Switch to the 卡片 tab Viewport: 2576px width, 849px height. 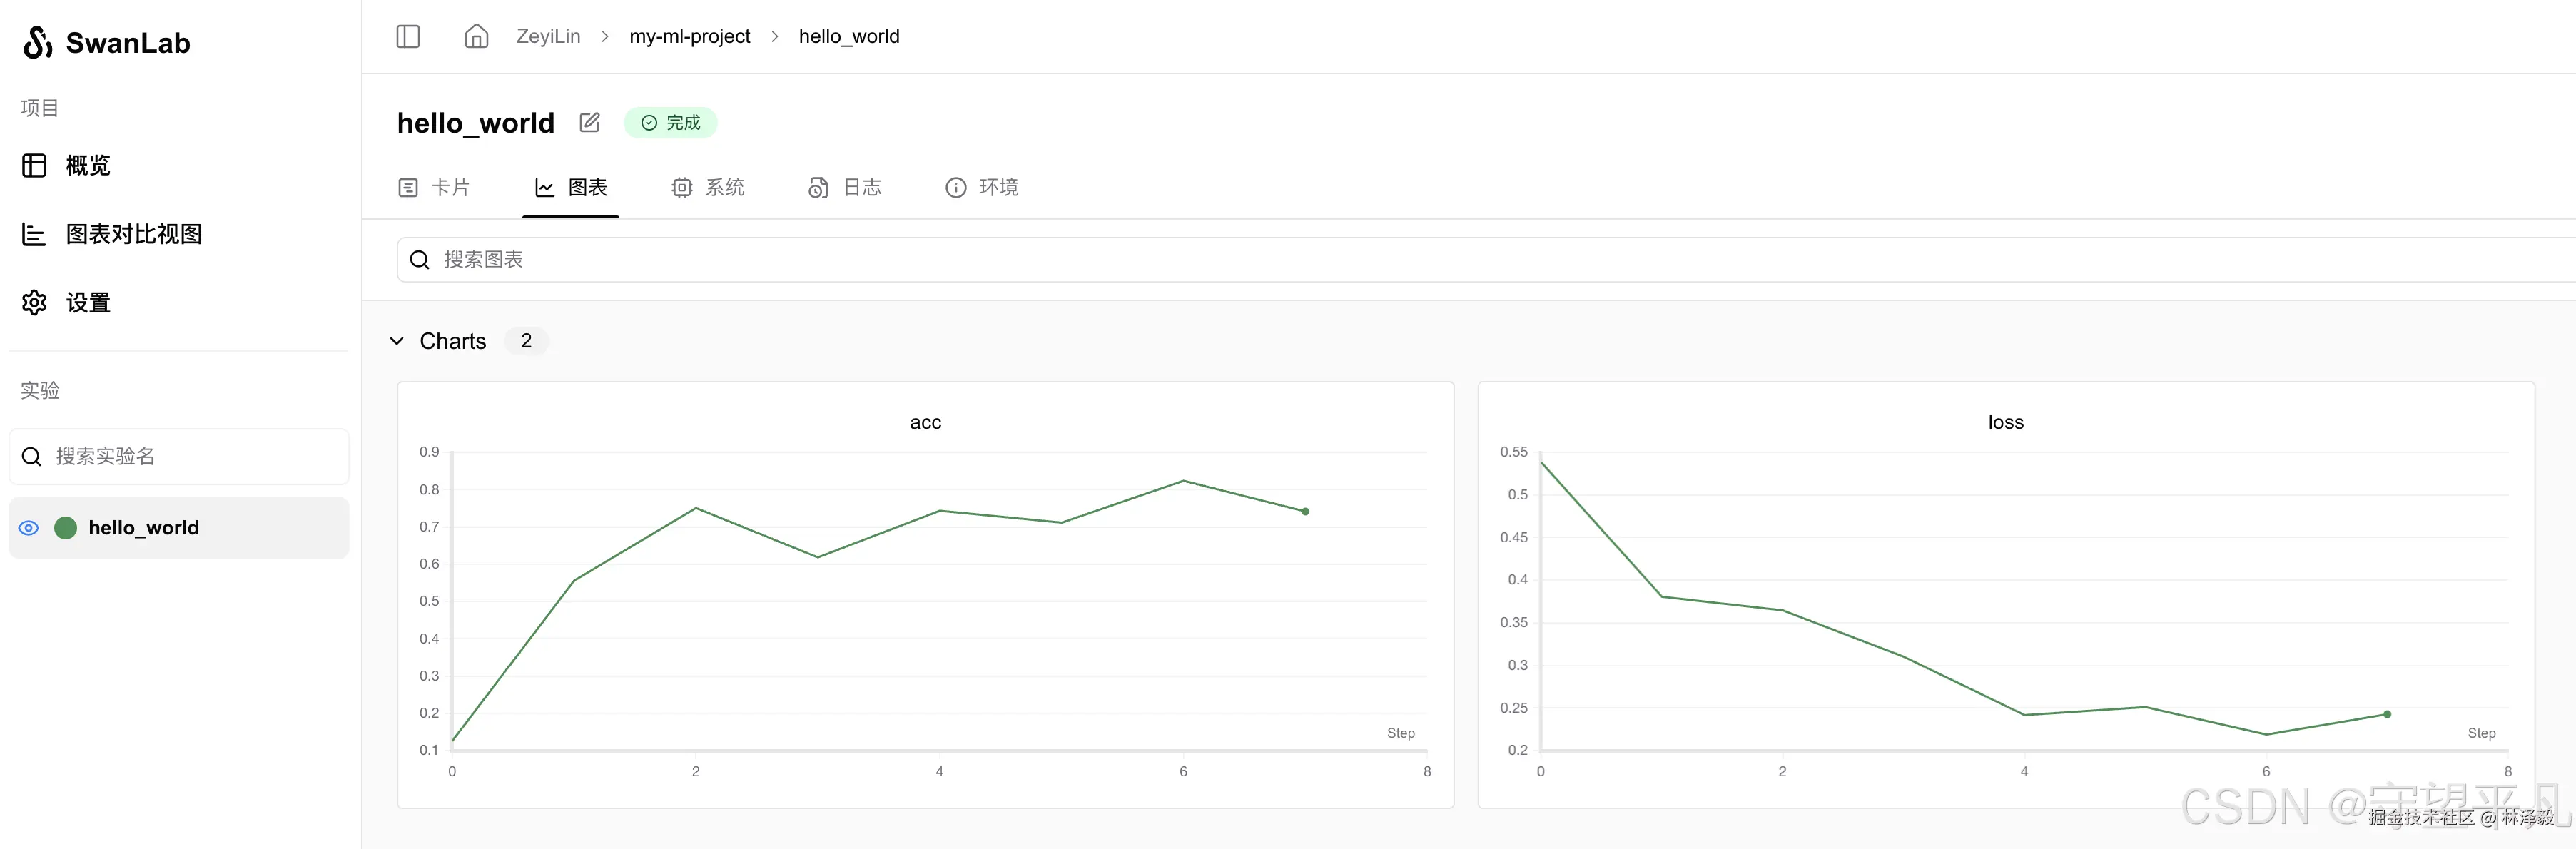[x=434, y=188]
